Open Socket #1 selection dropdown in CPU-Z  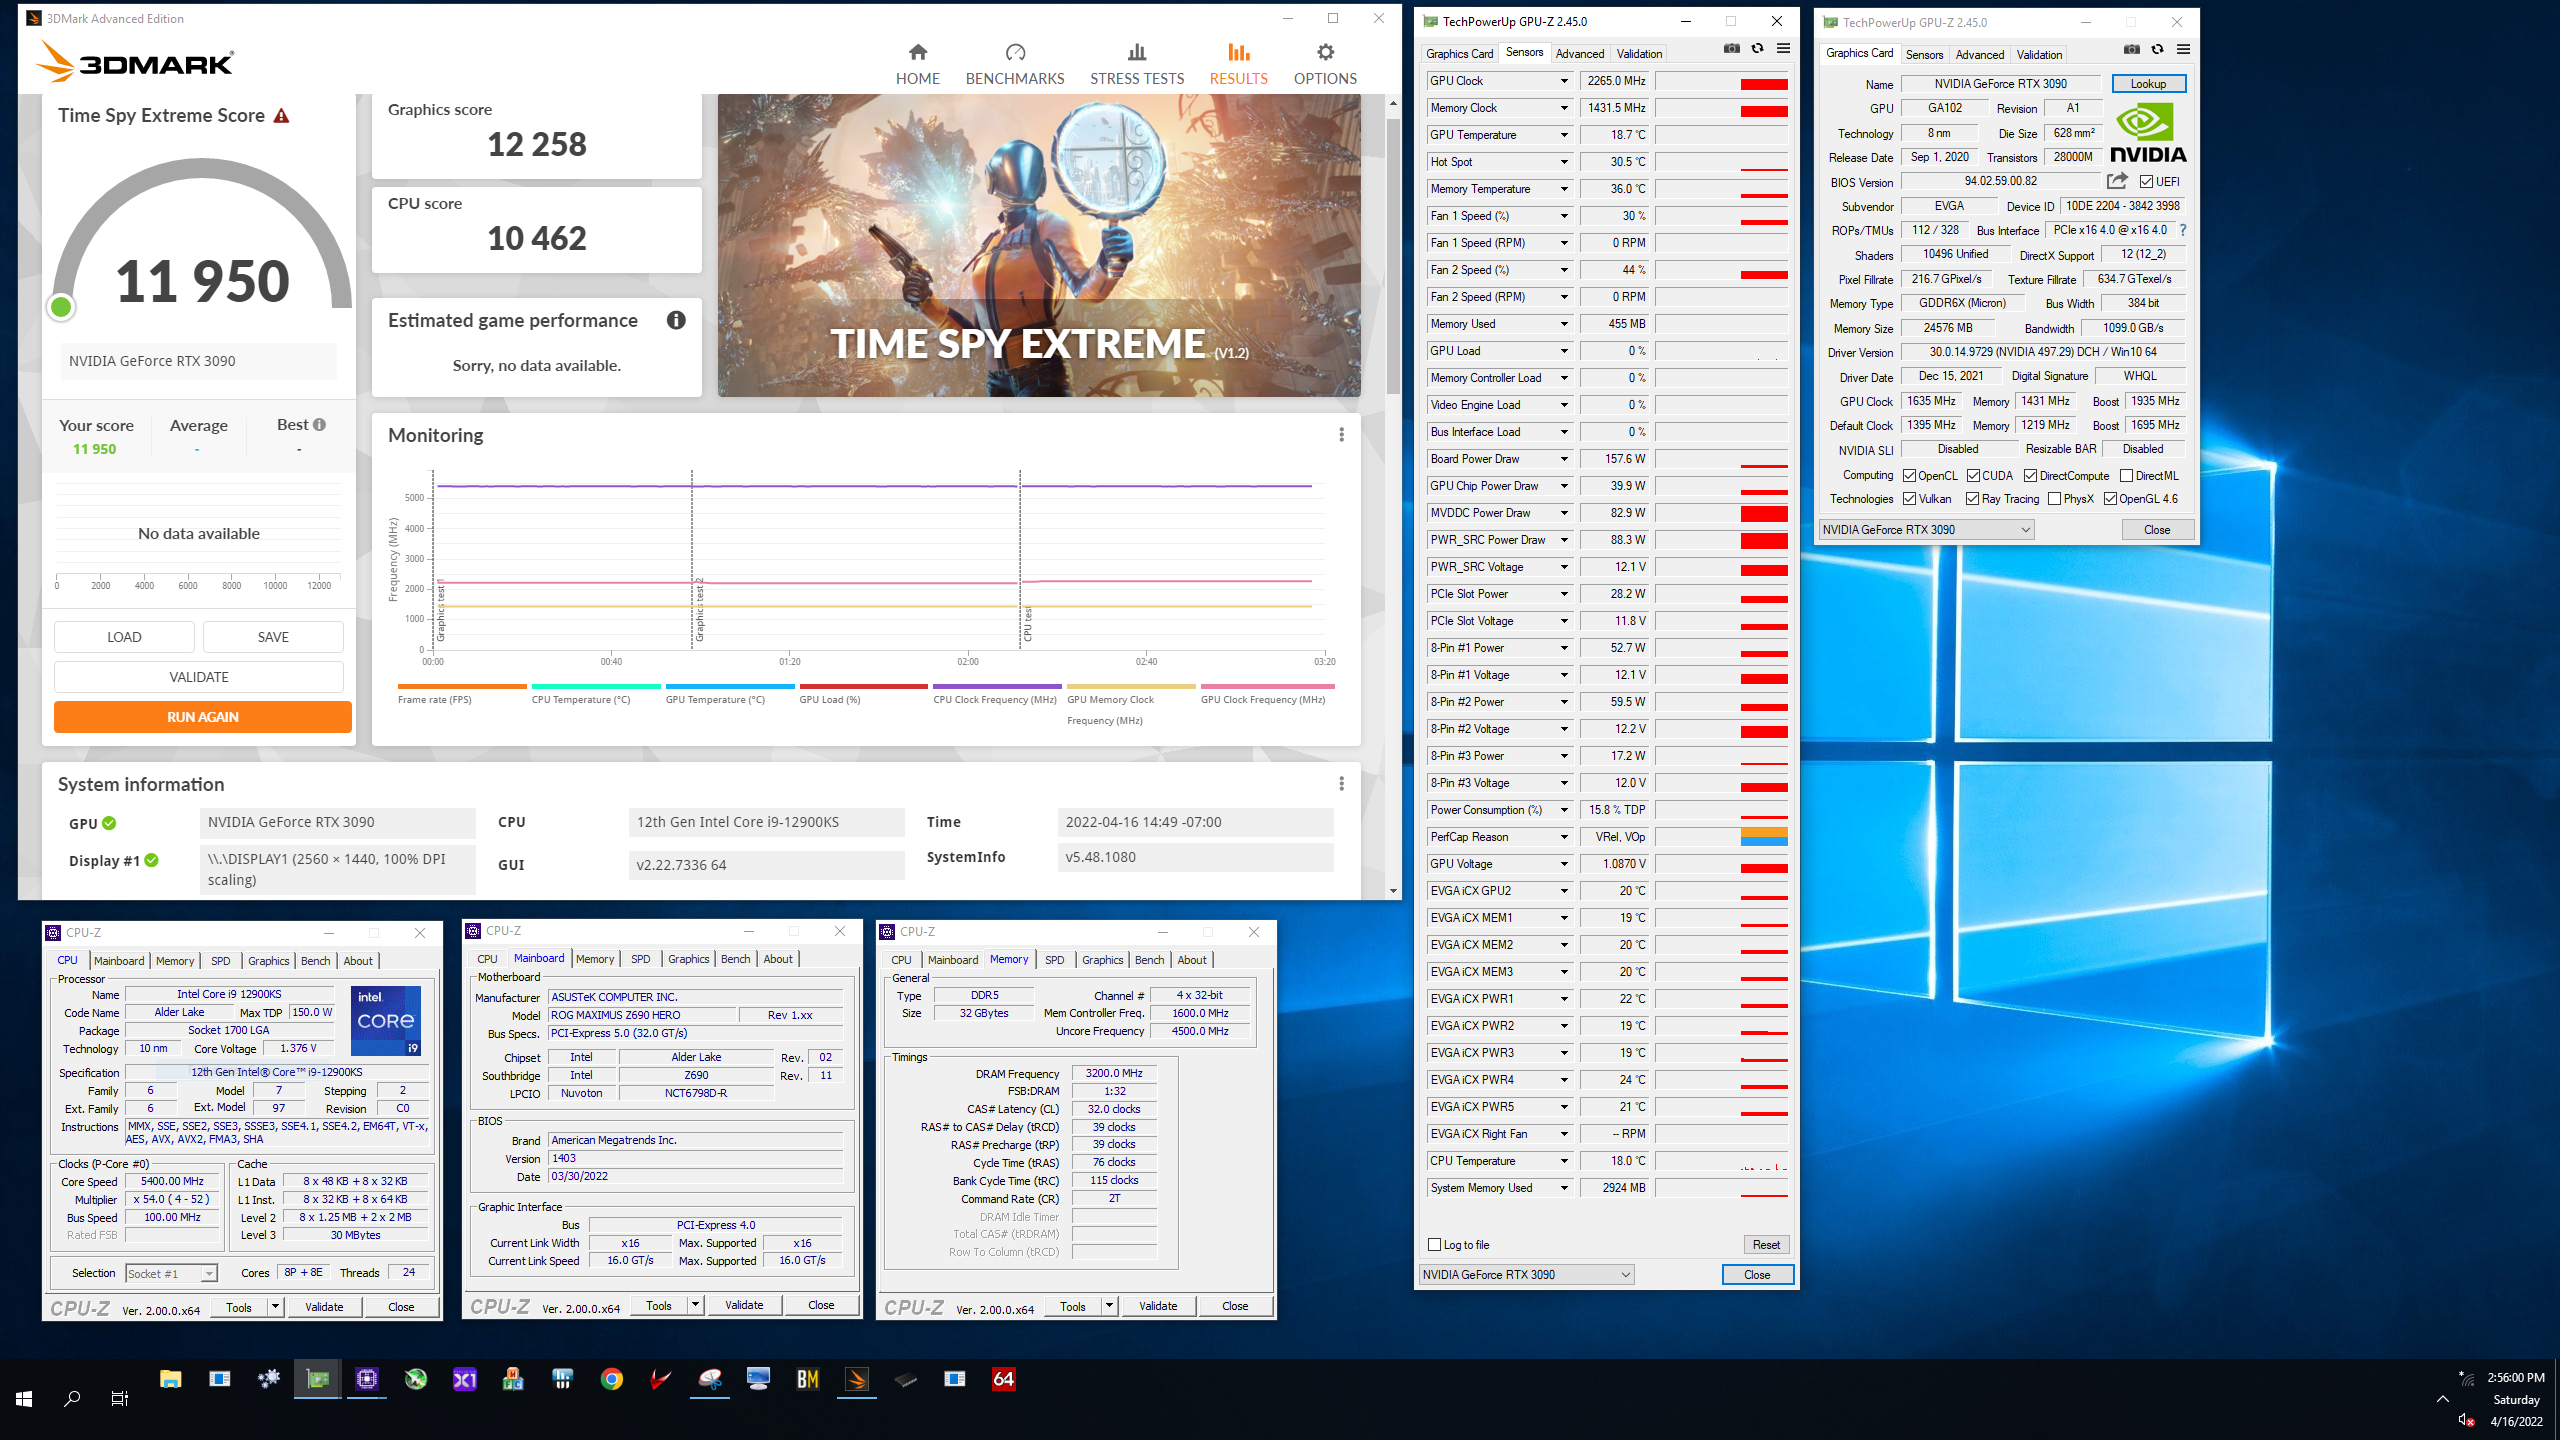coord(171,1273)
